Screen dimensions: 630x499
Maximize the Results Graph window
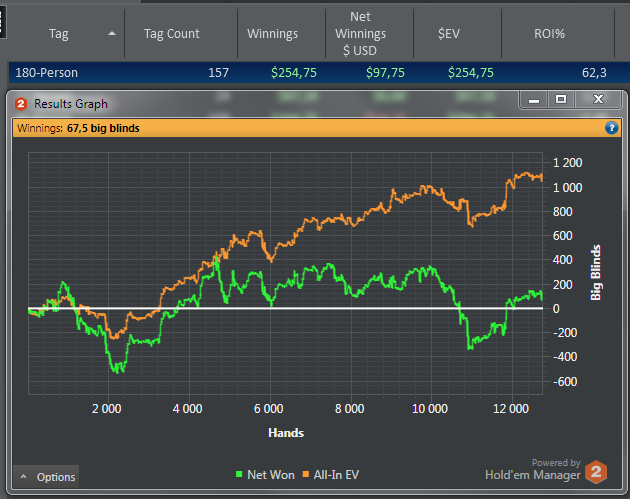click(561, 100)
